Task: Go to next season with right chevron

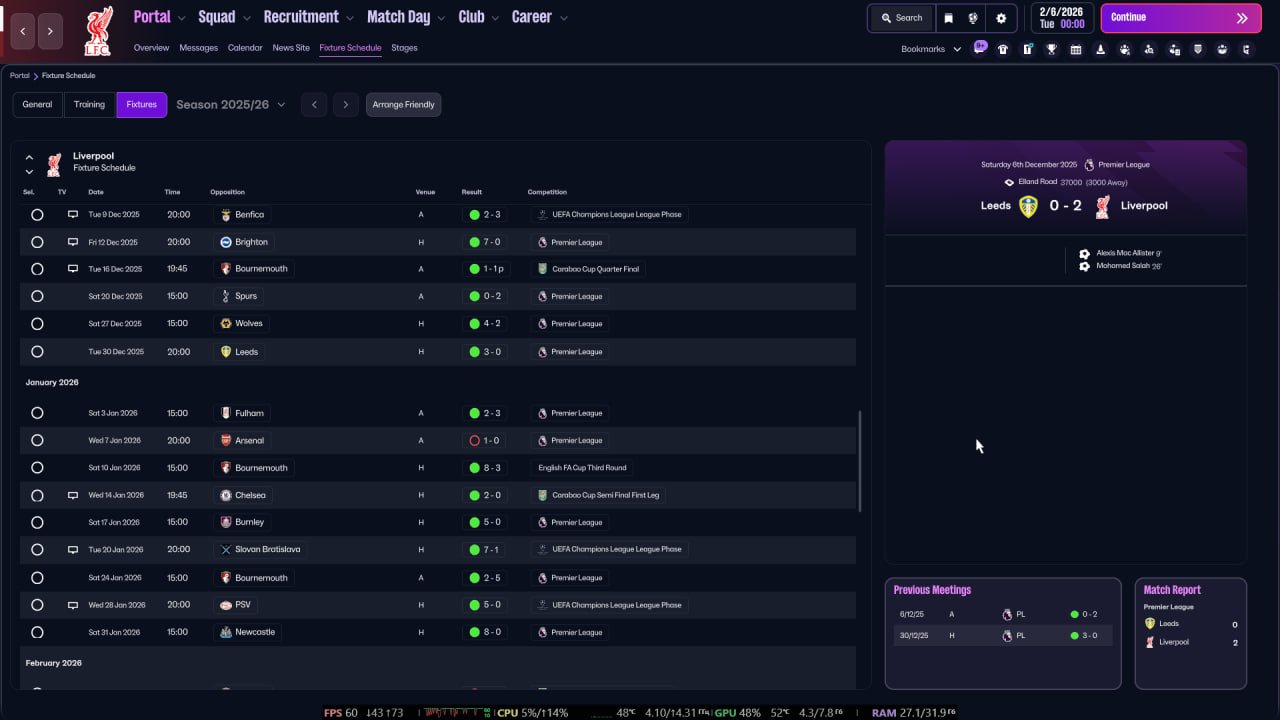Action: (346, 105)
